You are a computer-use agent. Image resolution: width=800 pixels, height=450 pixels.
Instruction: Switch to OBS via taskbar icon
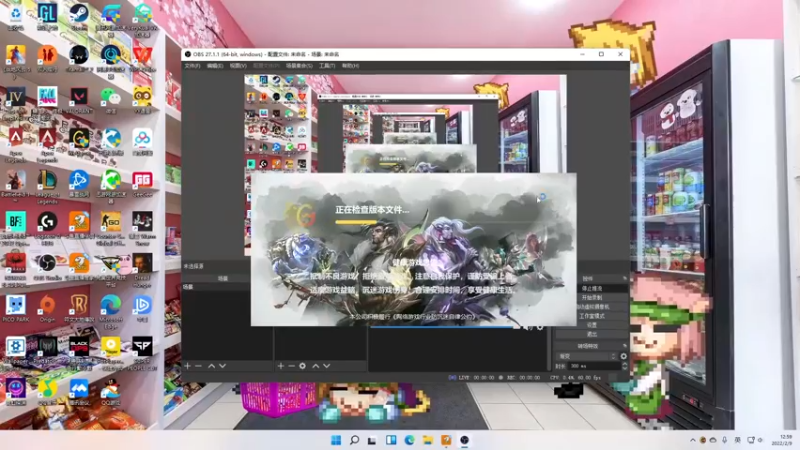click(x=464, y=440)
